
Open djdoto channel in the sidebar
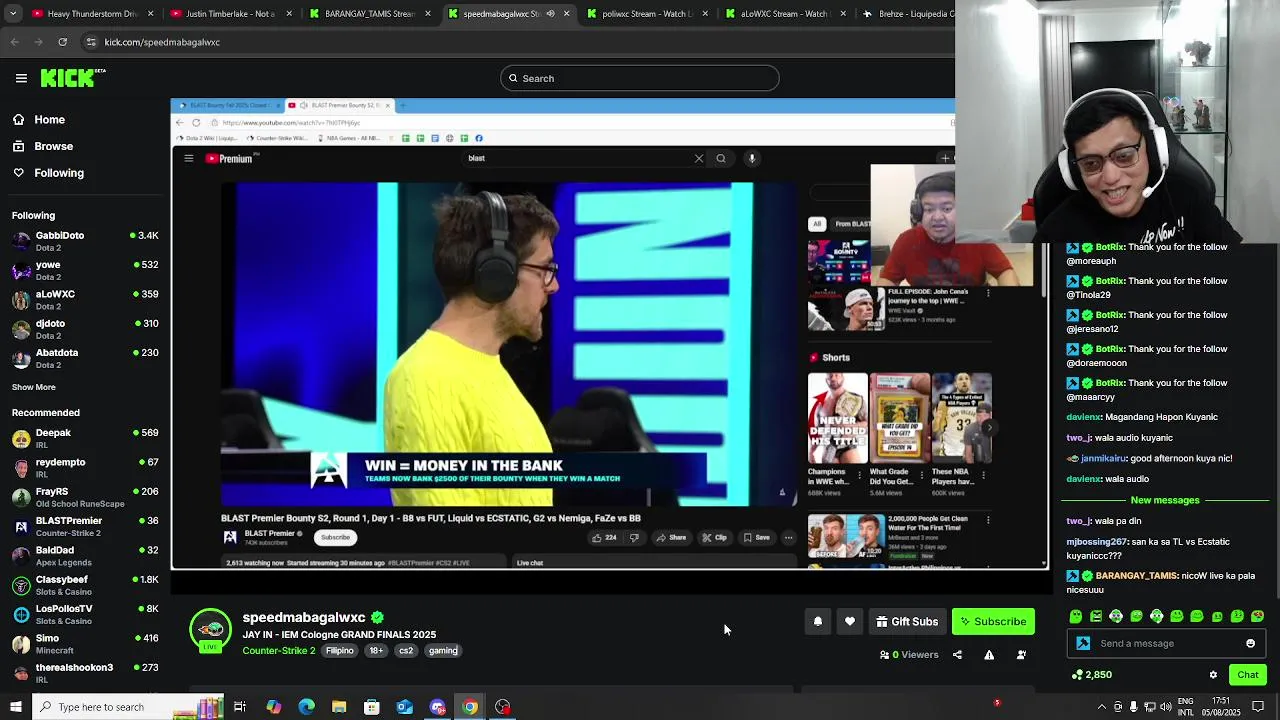pos(85,329)
